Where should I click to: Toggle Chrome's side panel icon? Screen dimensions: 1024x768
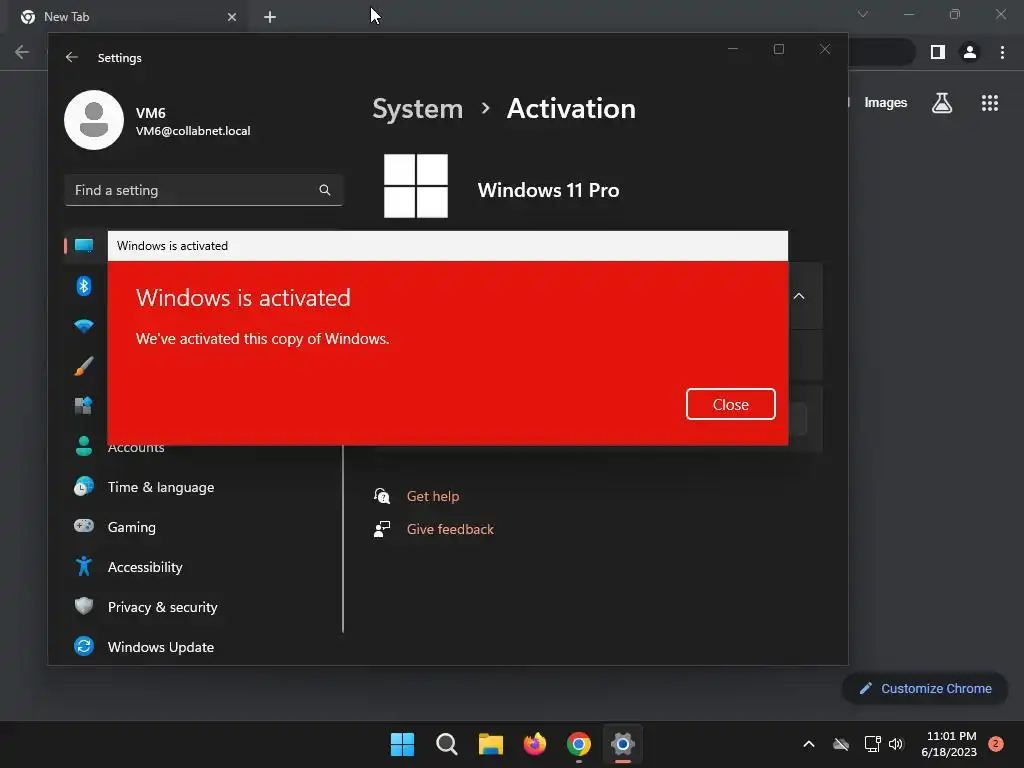tap(938, 52)
